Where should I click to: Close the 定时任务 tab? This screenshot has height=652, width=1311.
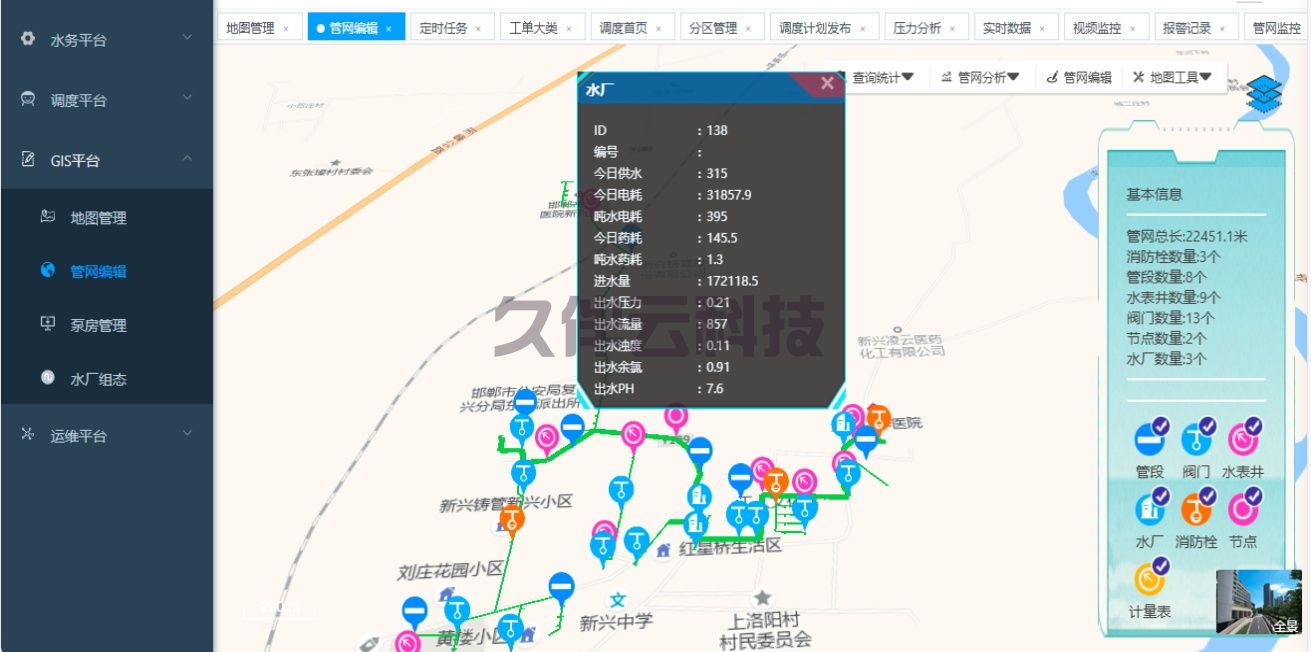[x=478, y=29]
